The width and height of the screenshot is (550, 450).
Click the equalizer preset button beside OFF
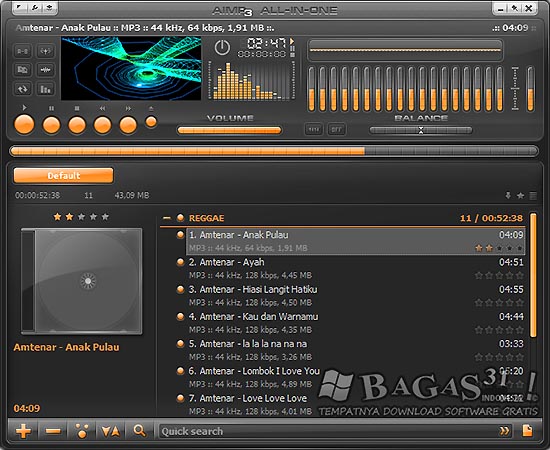(x=314, y=129)
